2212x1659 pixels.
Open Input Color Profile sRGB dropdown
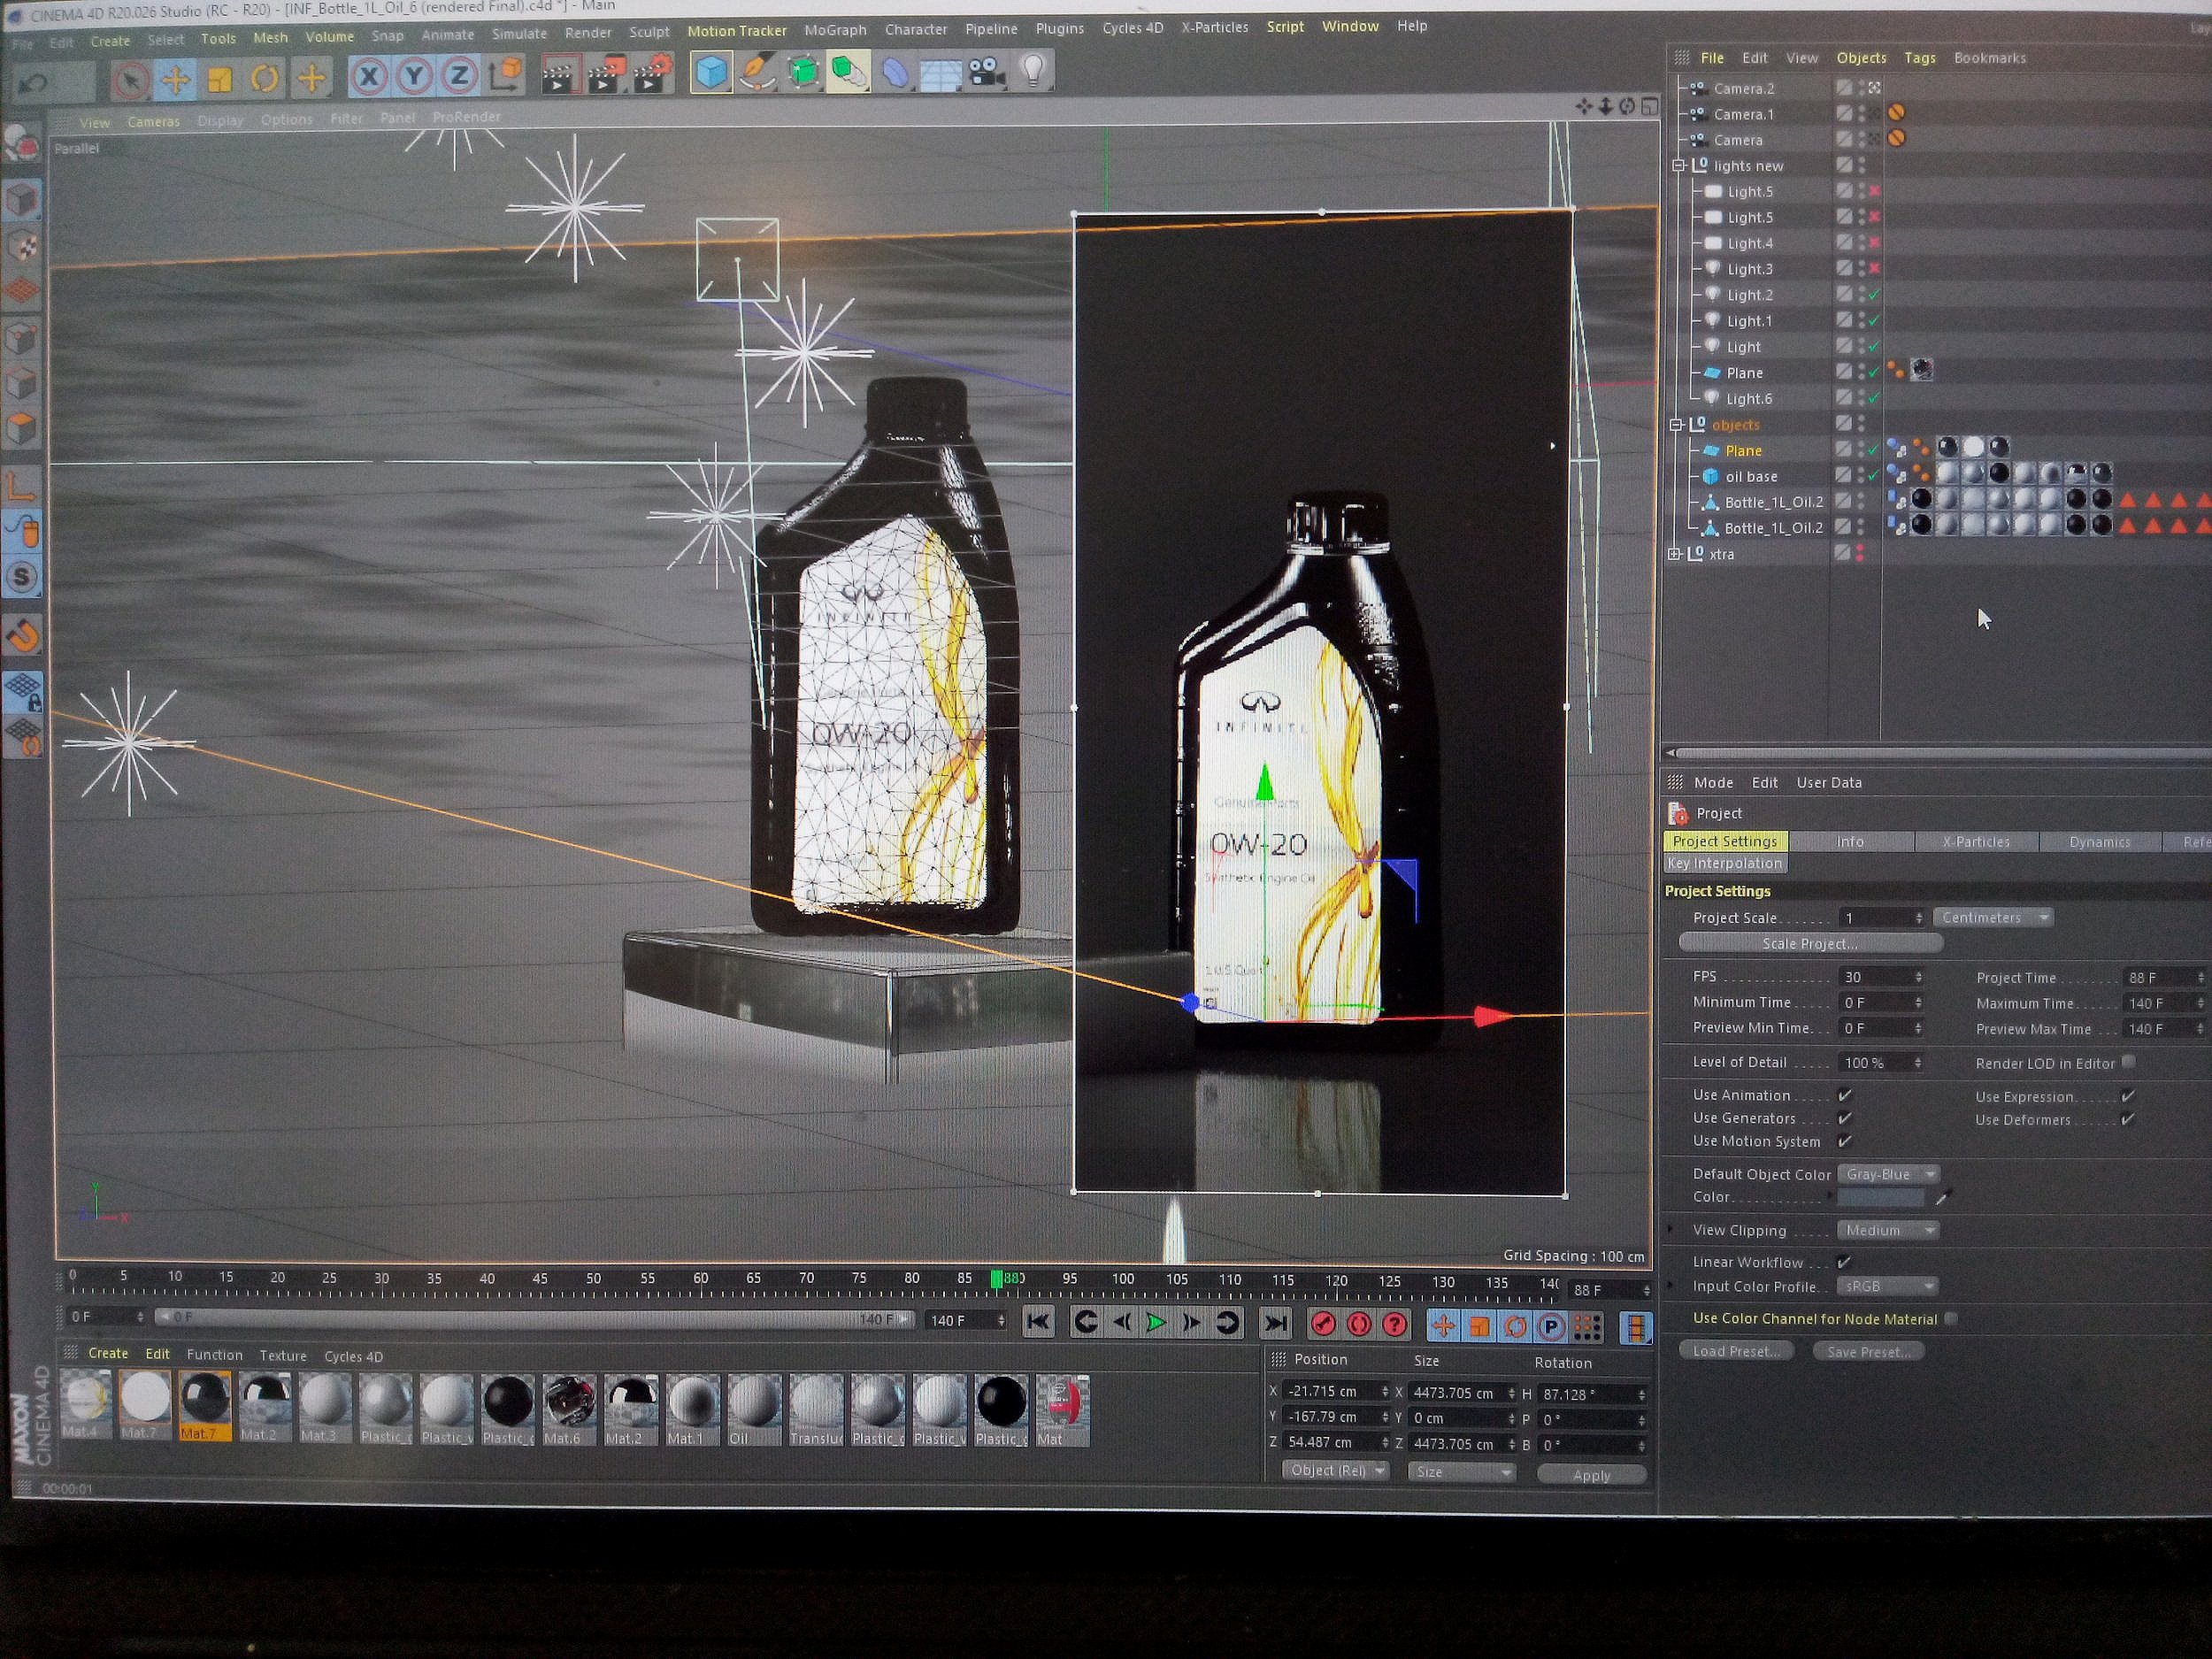1888,1286
